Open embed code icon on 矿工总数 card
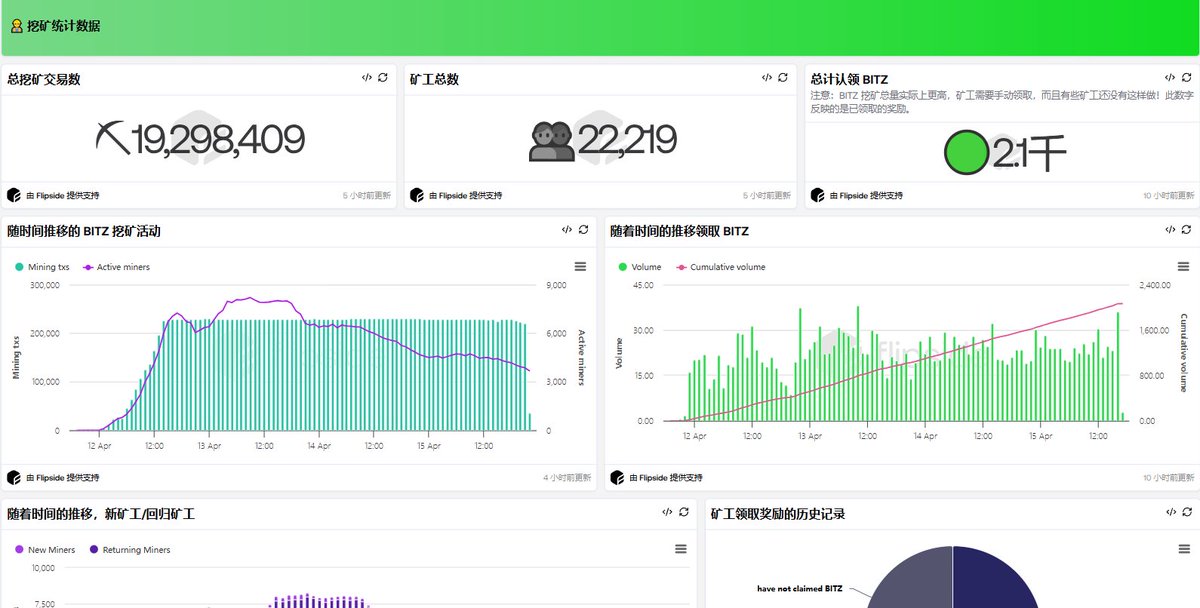Screen dimensions: 1200x608 point(767,78)
